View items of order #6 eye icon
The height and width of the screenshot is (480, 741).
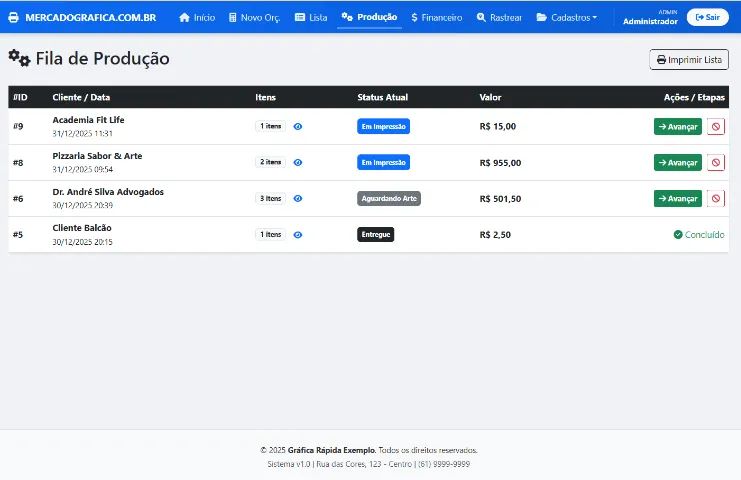298,198
